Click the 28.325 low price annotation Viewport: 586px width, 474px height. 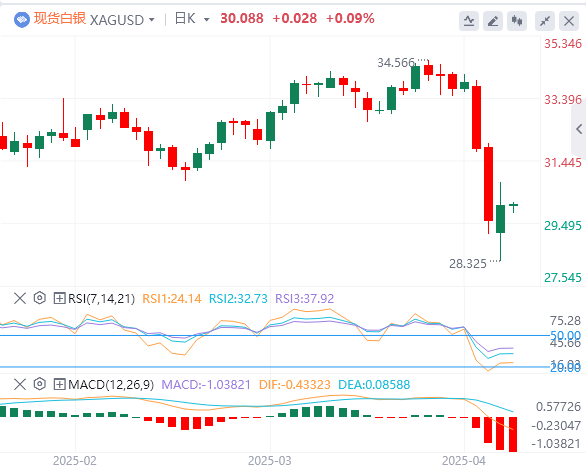pyautogui.click(x=468, y=264)
